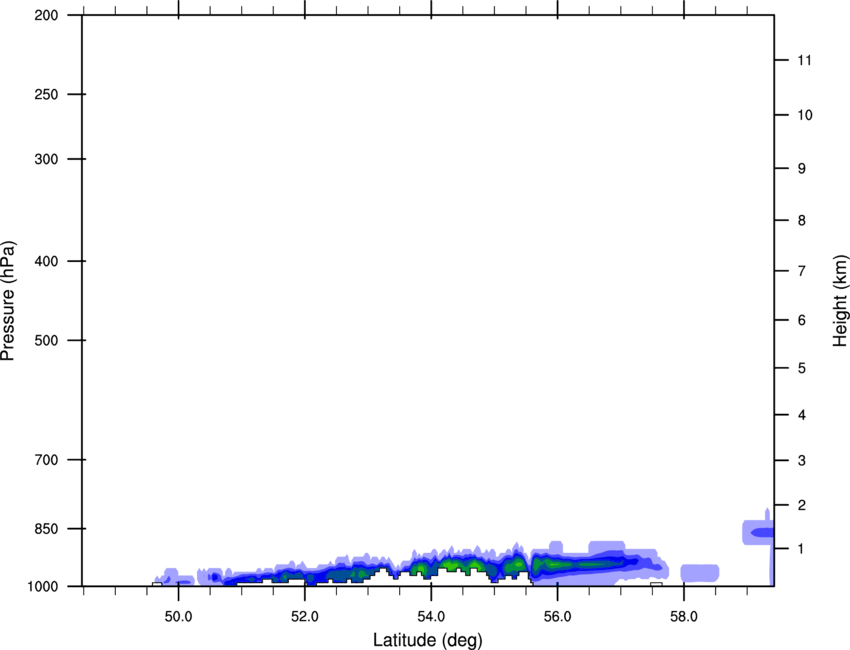Pick the 8 km height label
Image resolution: width=850 pixels, height=650 pixels.
point(802,220)
